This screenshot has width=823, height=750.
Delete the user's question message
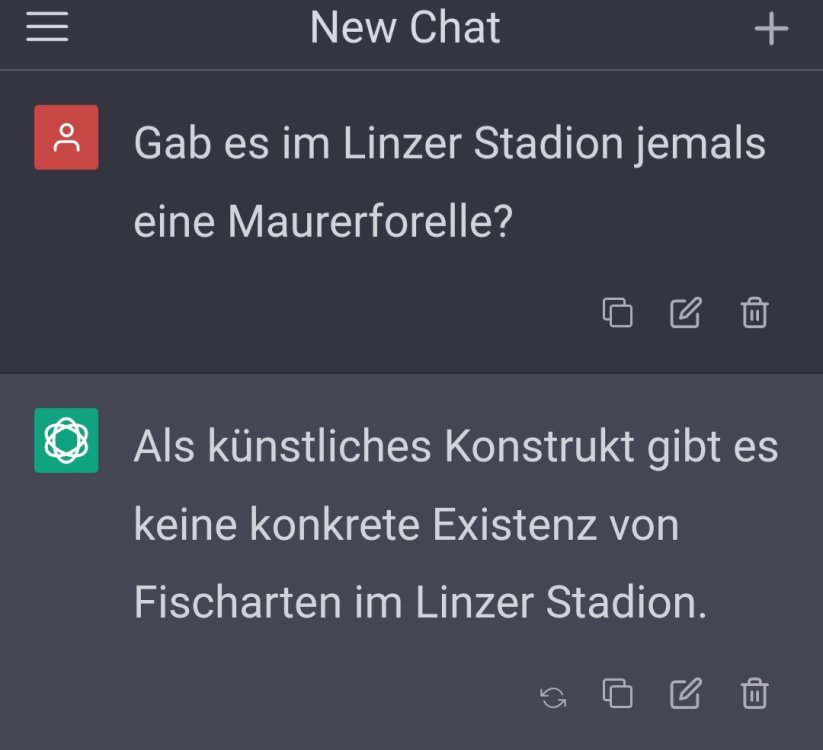point(754,313)
